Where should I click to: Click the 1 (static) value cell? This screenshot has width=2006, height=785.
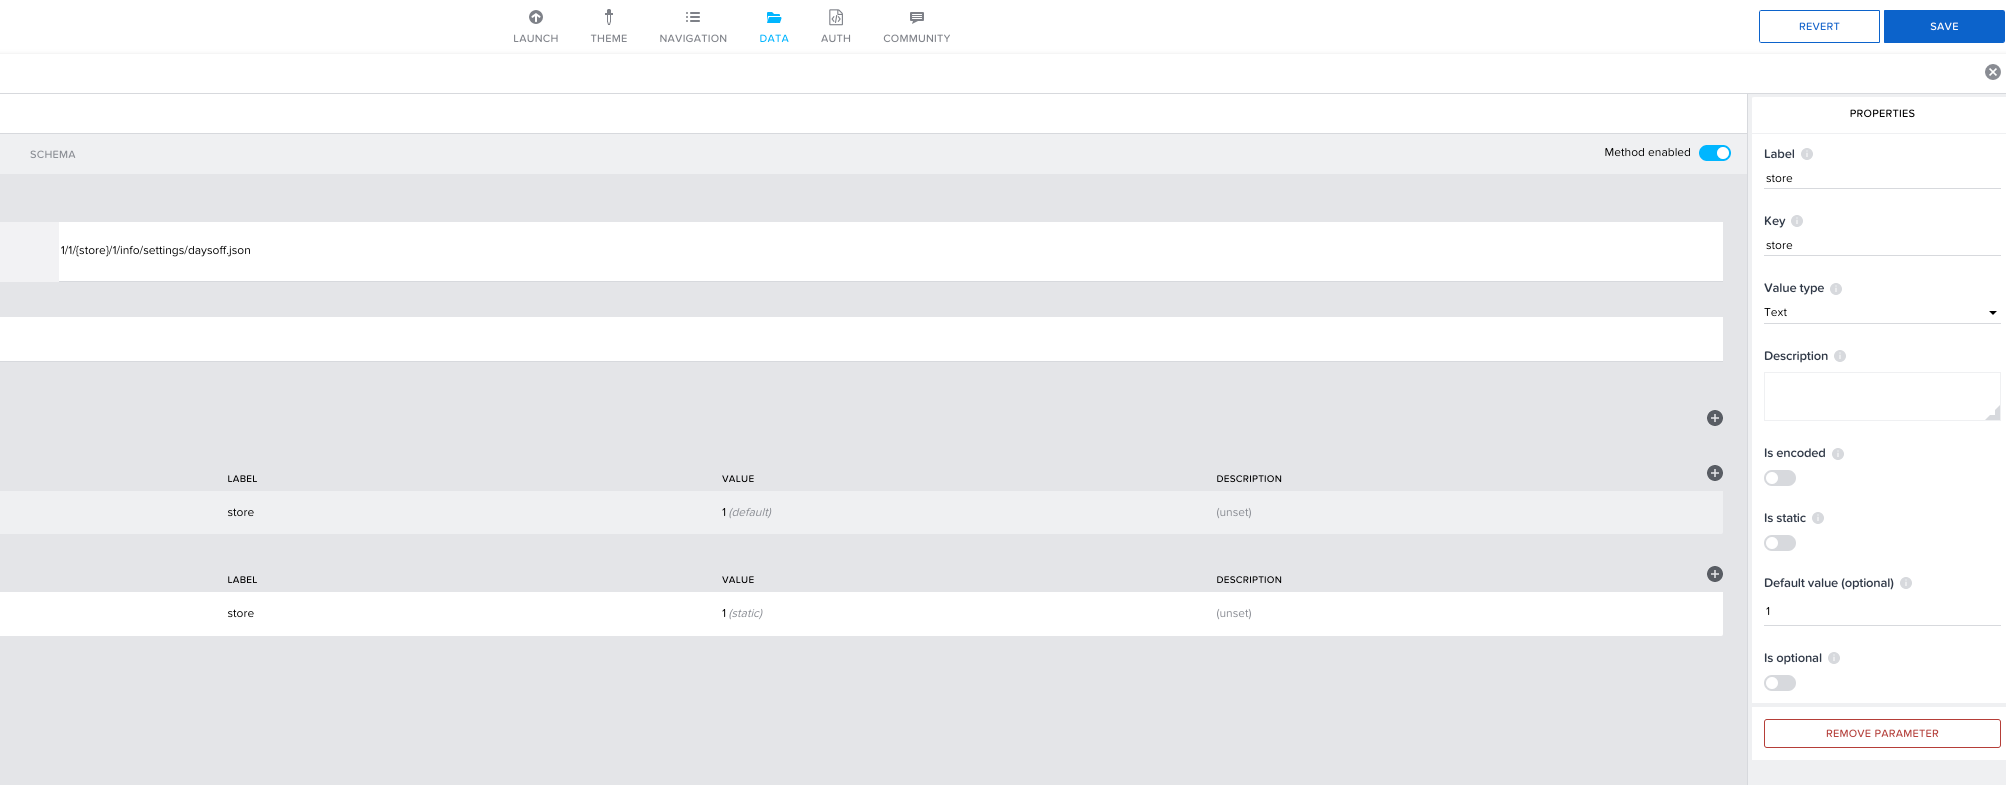742,613
